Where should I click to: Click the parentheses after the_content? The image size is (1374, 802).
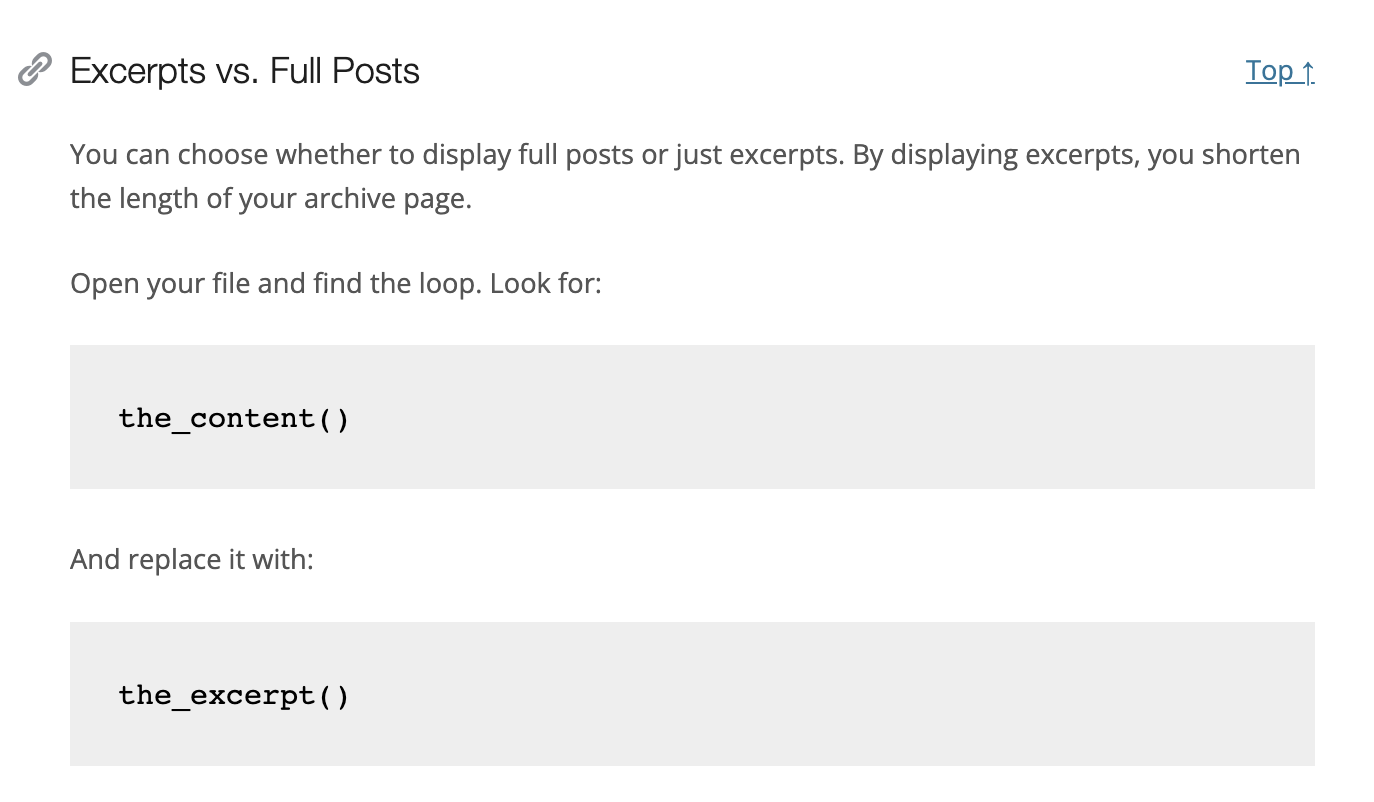[x=334, y=418]
